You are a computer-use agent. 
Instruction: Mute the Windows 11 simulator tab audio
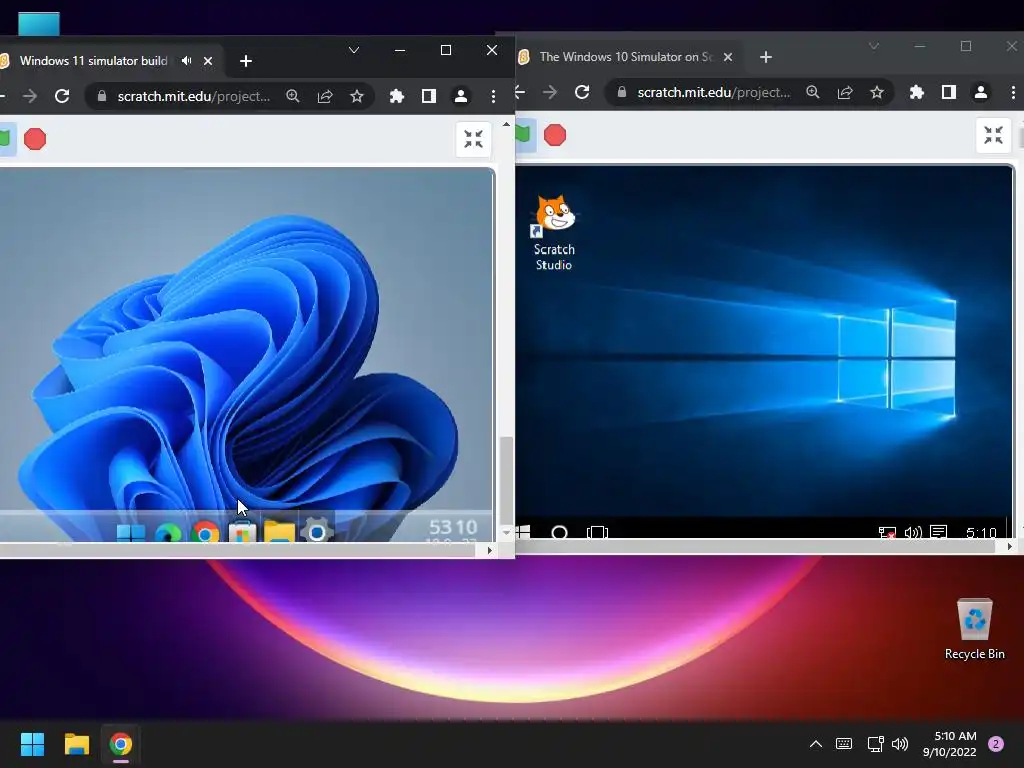[187, 61]
